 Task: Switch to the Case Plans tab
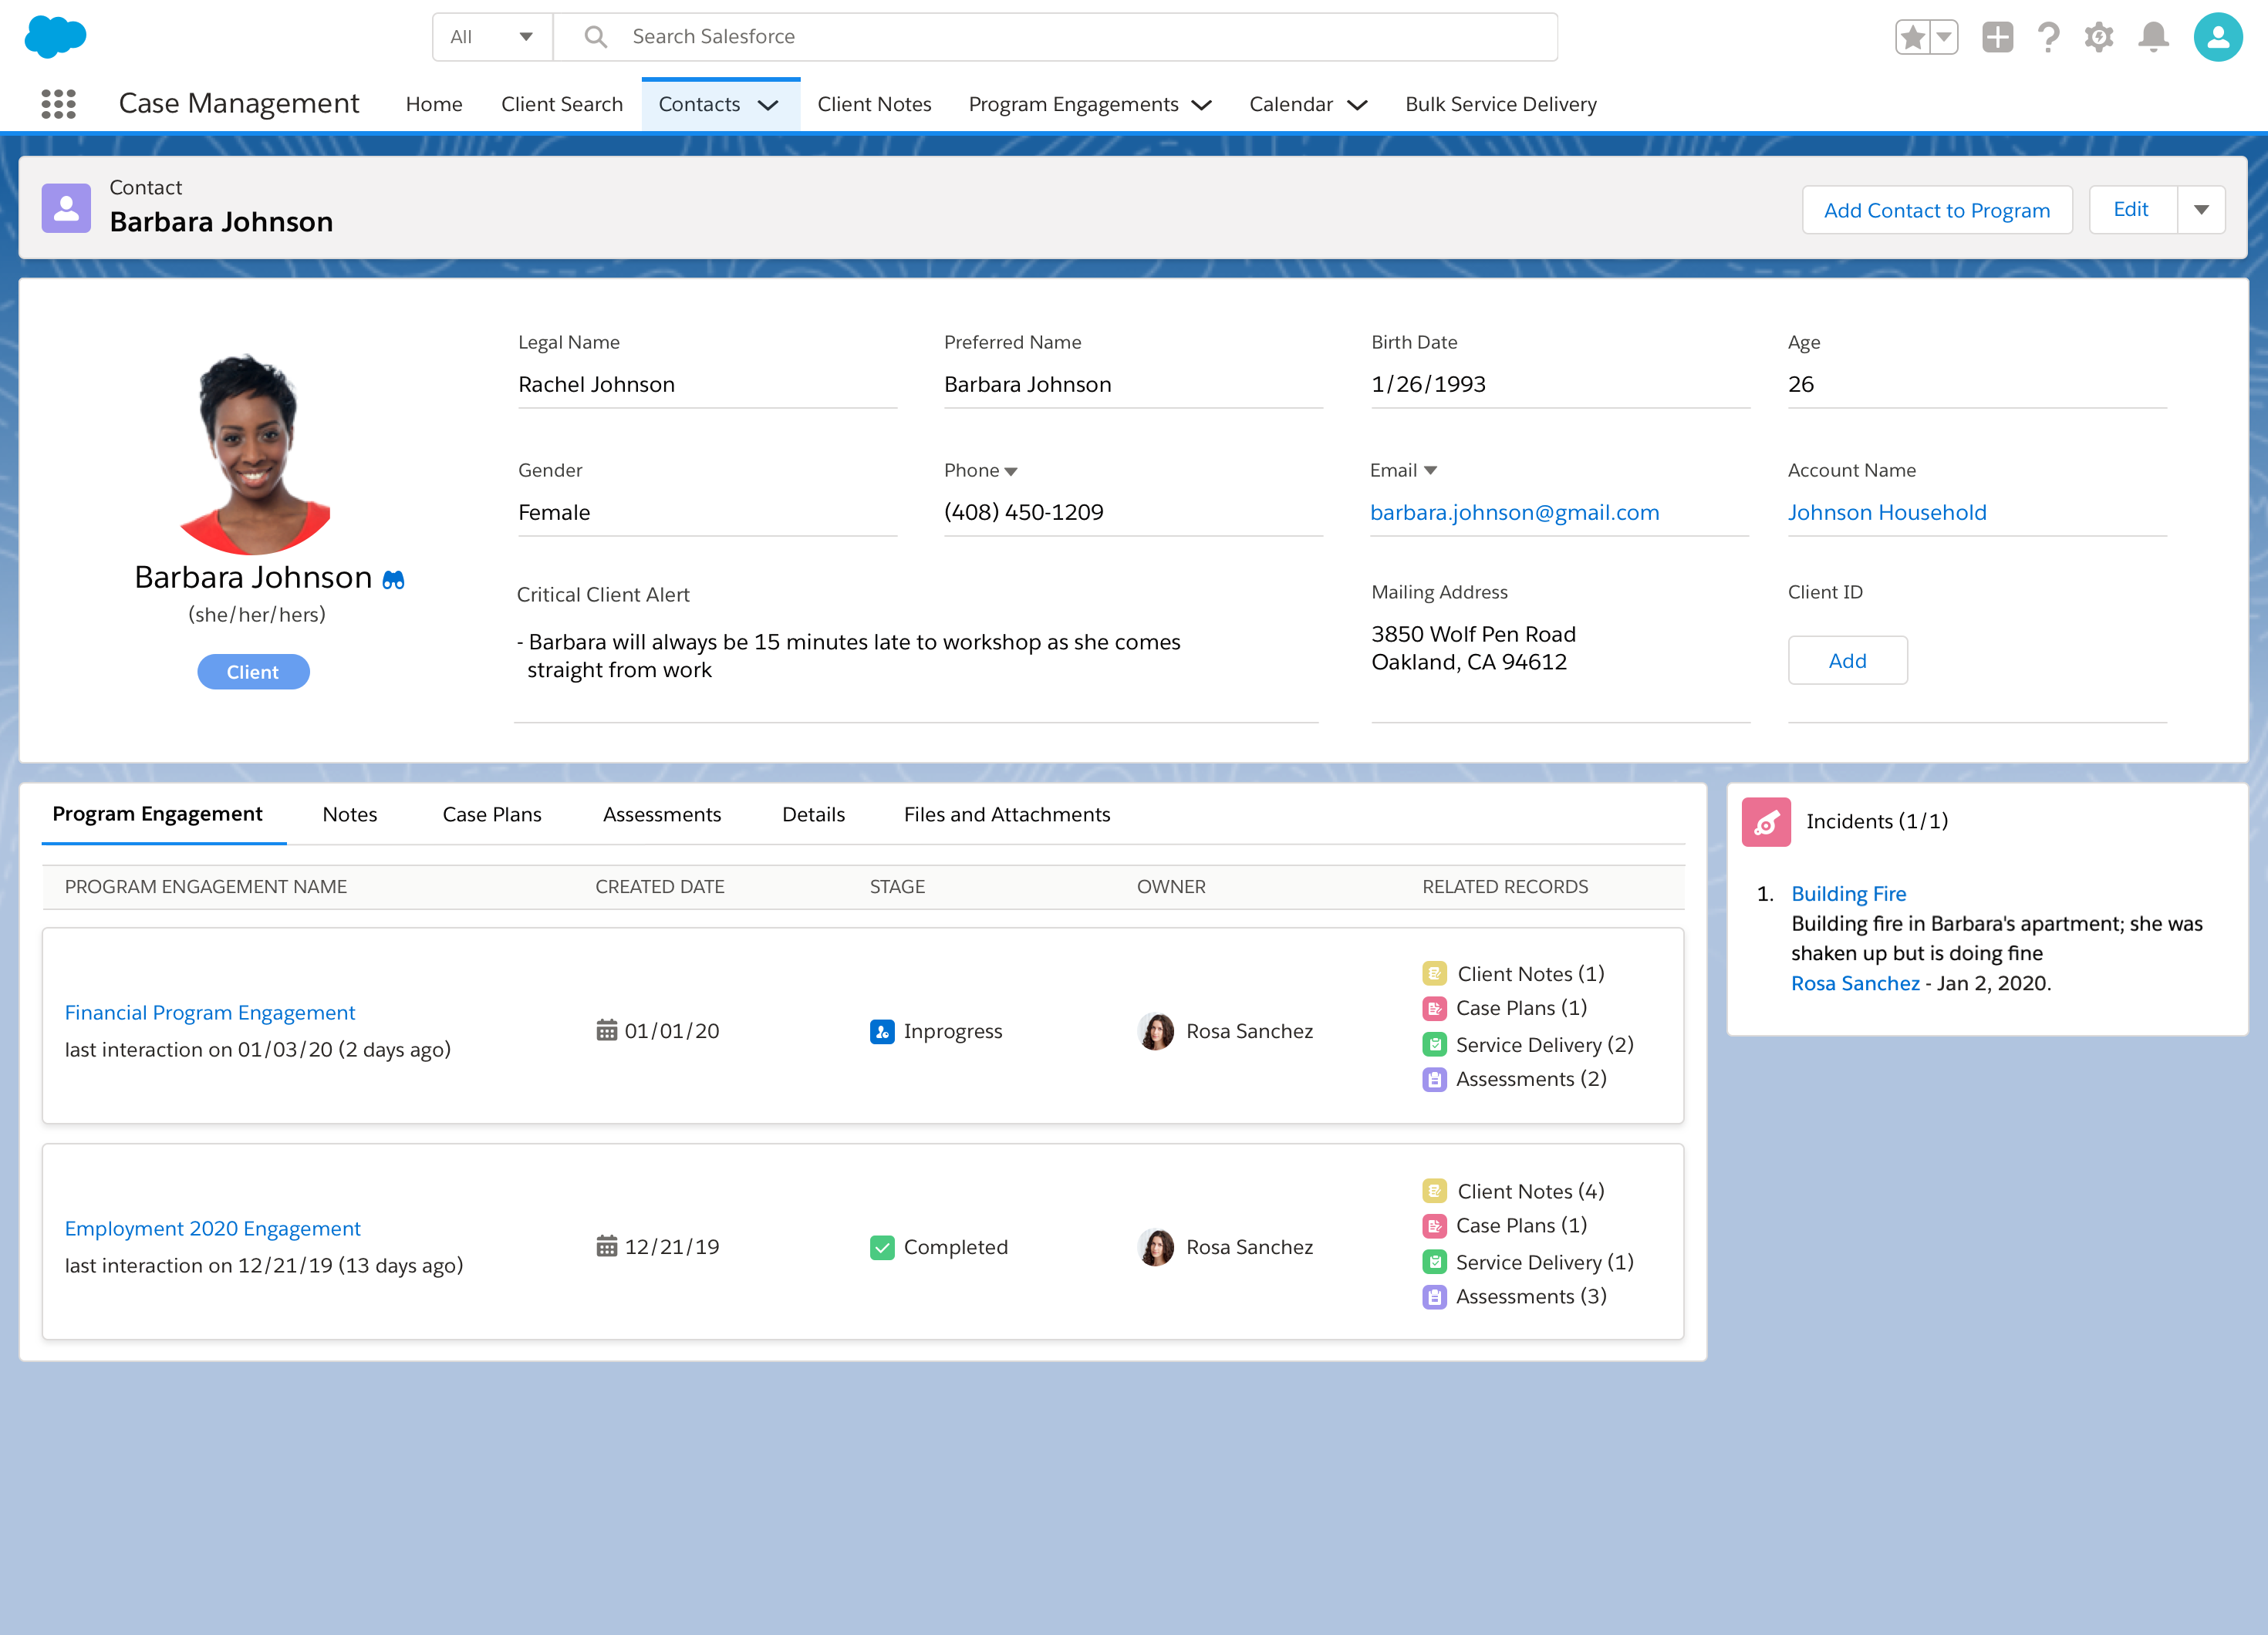point(491,814)
